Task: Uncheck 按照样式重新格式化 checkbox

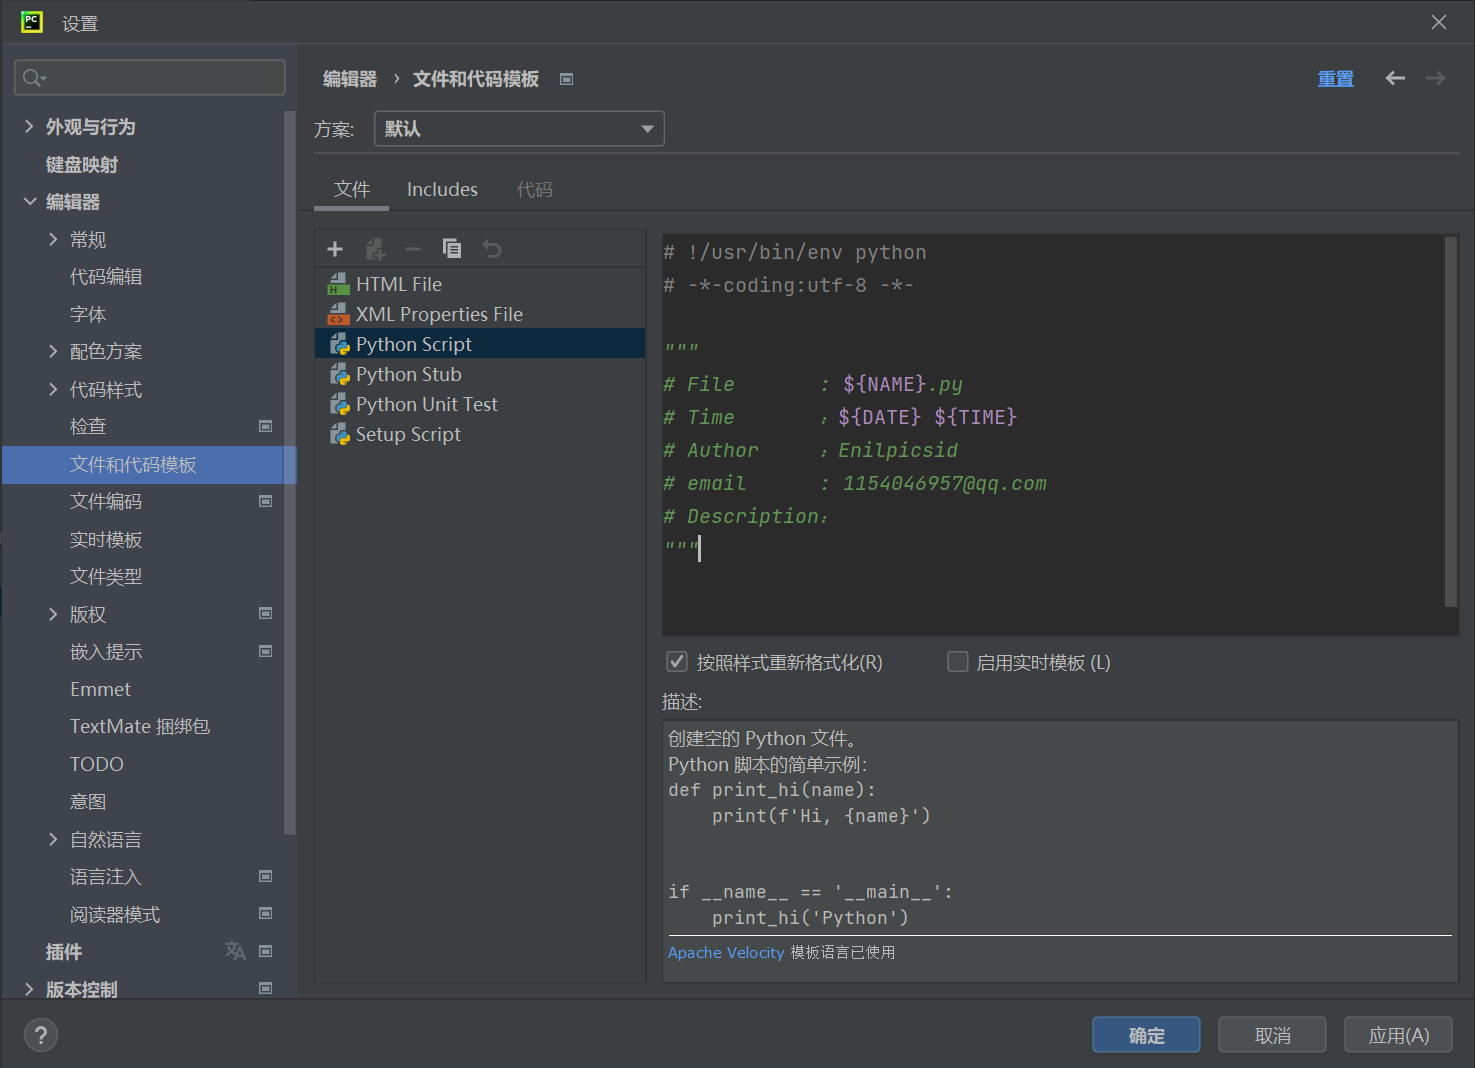Action: click(x=677, y=662)
